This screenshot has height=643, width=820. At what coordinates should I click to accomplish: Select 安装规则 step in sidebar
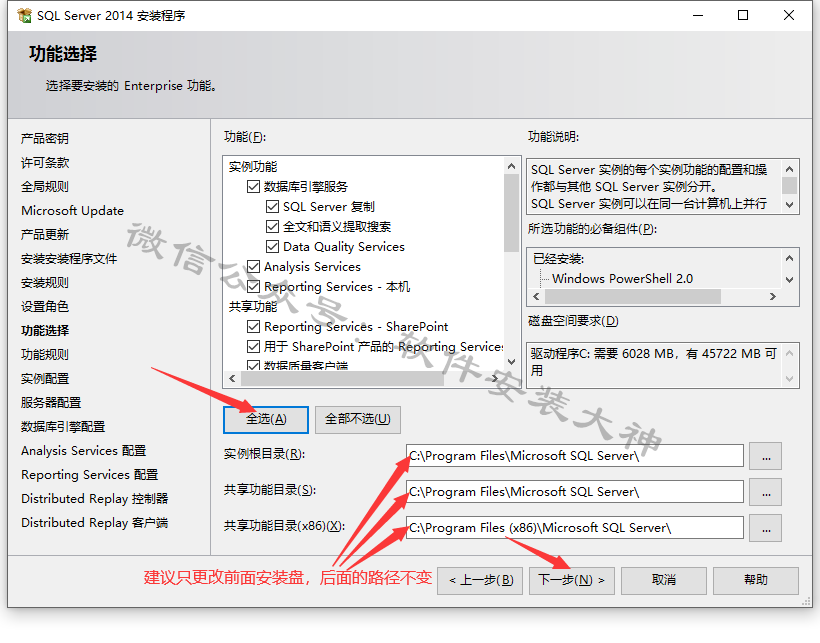coord(45,283)
